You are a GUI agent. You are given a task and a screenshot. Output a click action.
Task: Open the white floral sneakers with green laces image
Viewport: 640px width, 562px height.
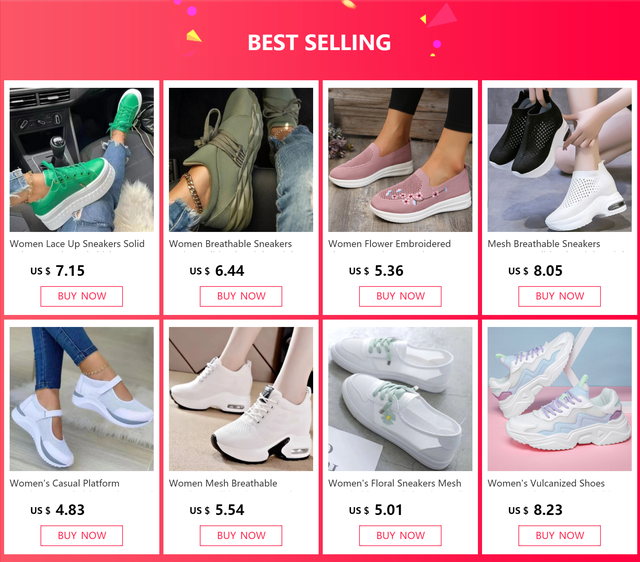[400, 399]
